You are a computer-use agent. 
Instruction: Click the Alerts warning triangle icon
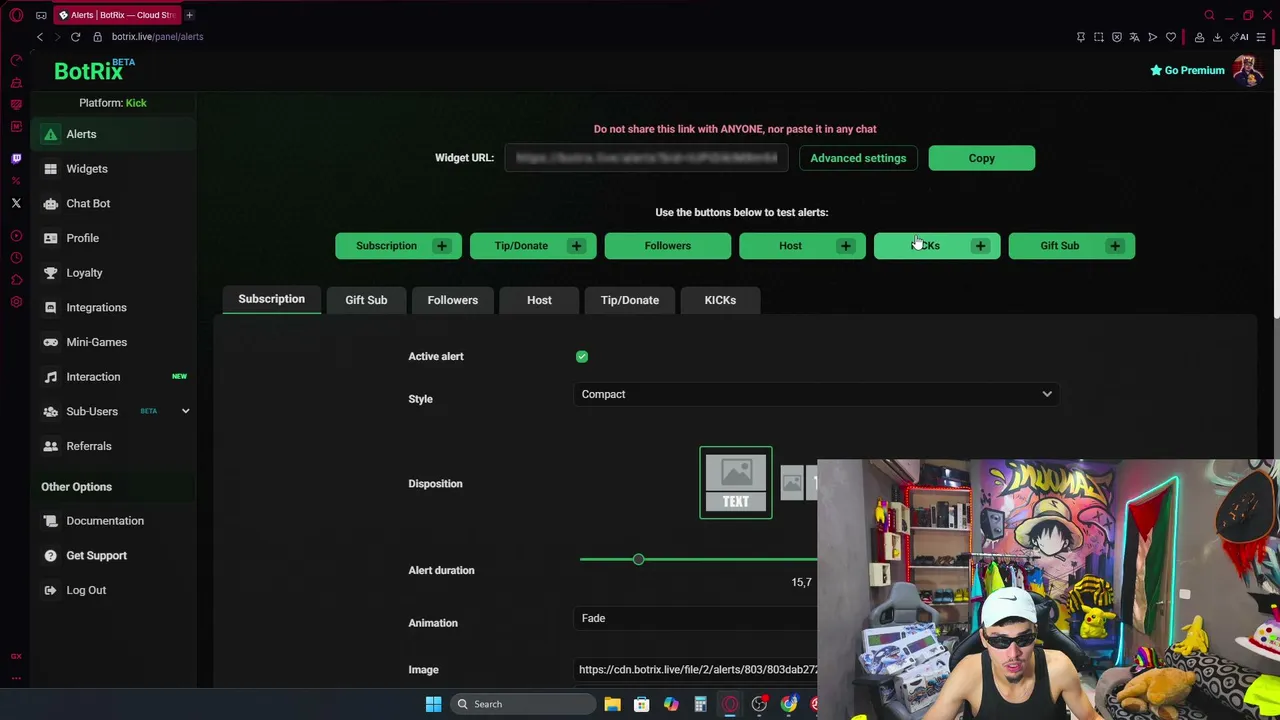tap(50, 134)
